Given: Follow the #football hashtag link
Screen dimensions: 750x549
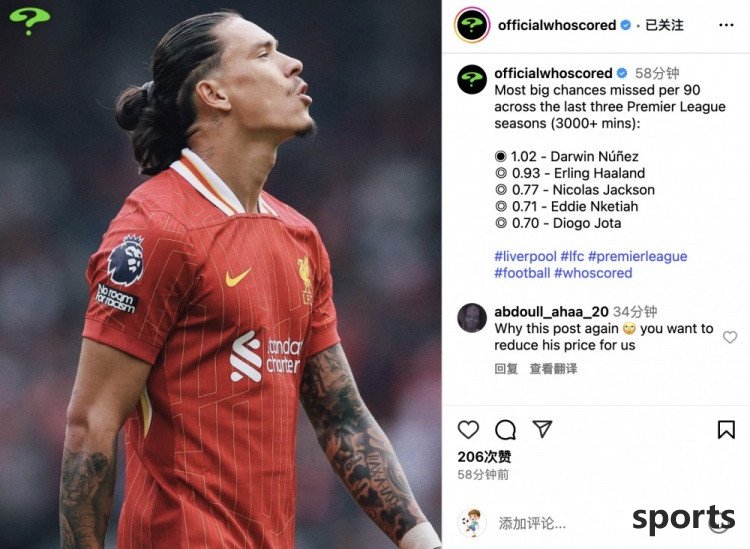Looking at the screenshot, I should pos(522,273).
